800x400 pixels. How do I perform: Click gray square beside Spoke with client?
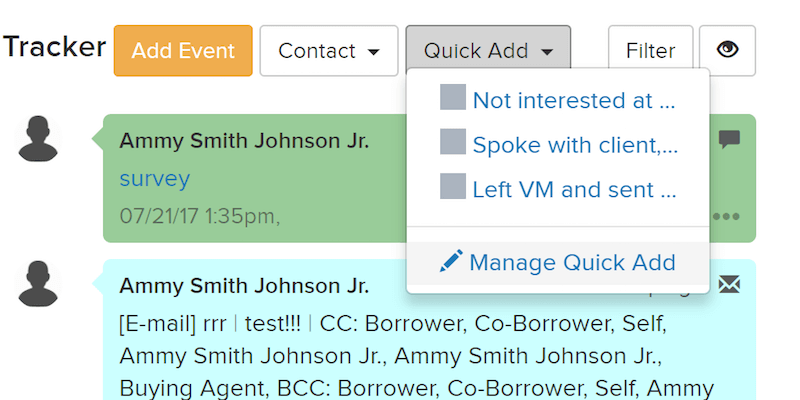coord(453,143)
